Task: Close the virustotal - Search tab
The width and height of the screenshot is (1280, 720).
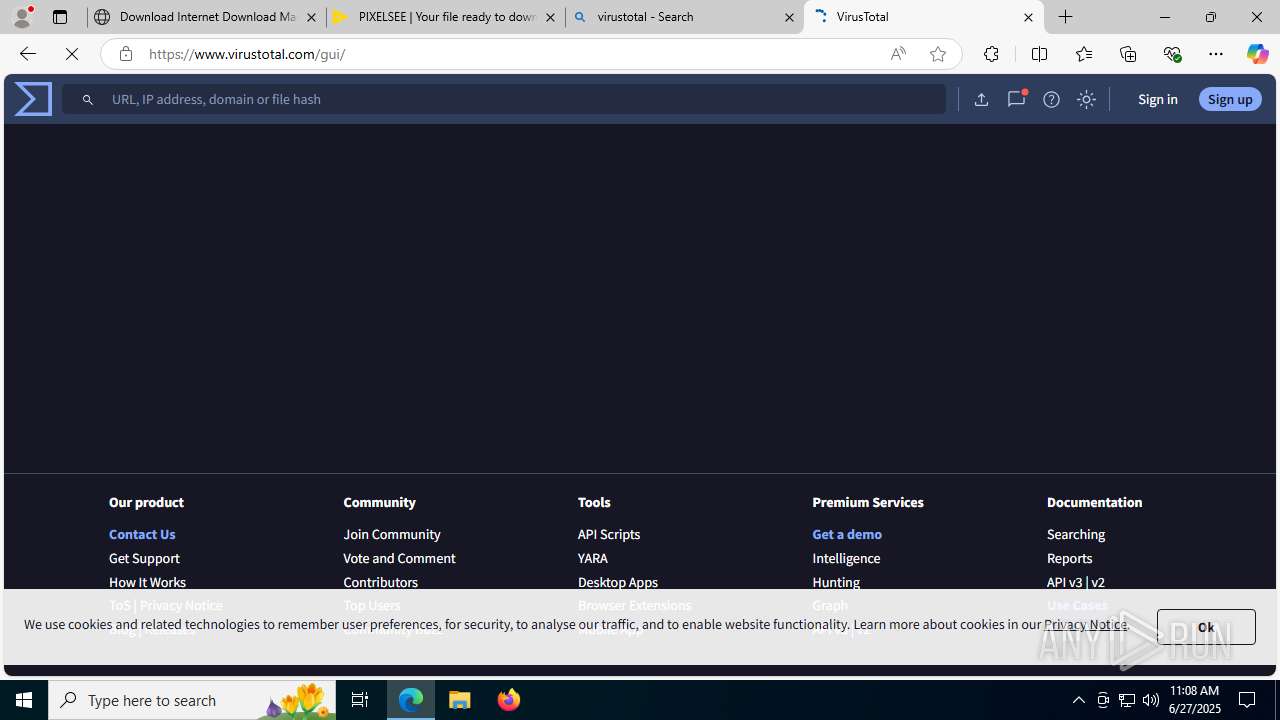Action: [789, 17]
